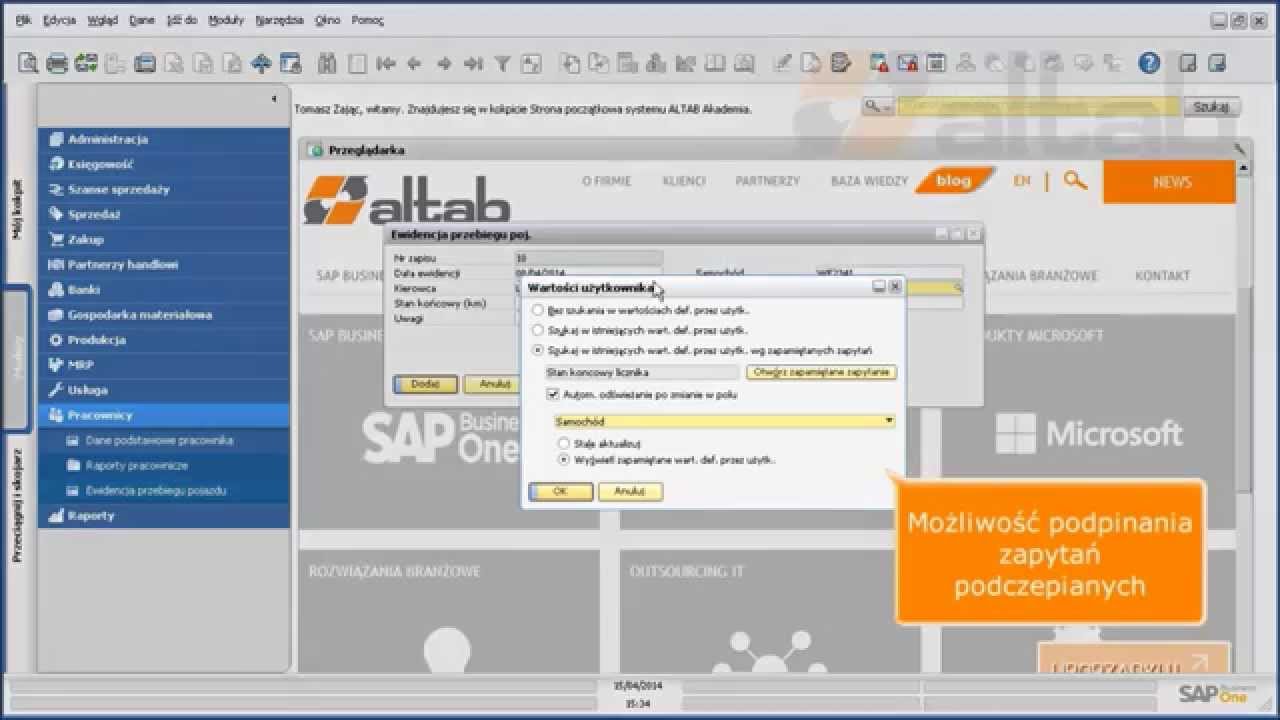This screenshot has height=720, width=1280.
Task: Select 'Stale aktualizuj' radio button
Action: click(564, 442)
